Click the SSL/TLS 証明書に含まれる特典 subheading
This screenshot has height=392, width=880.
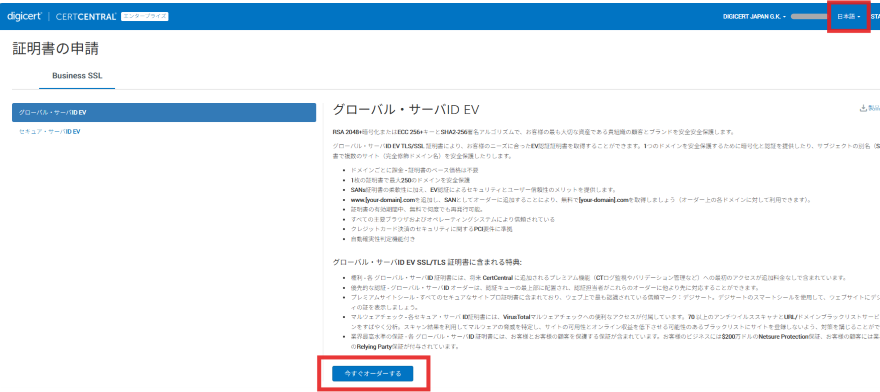tap(427, 262)
